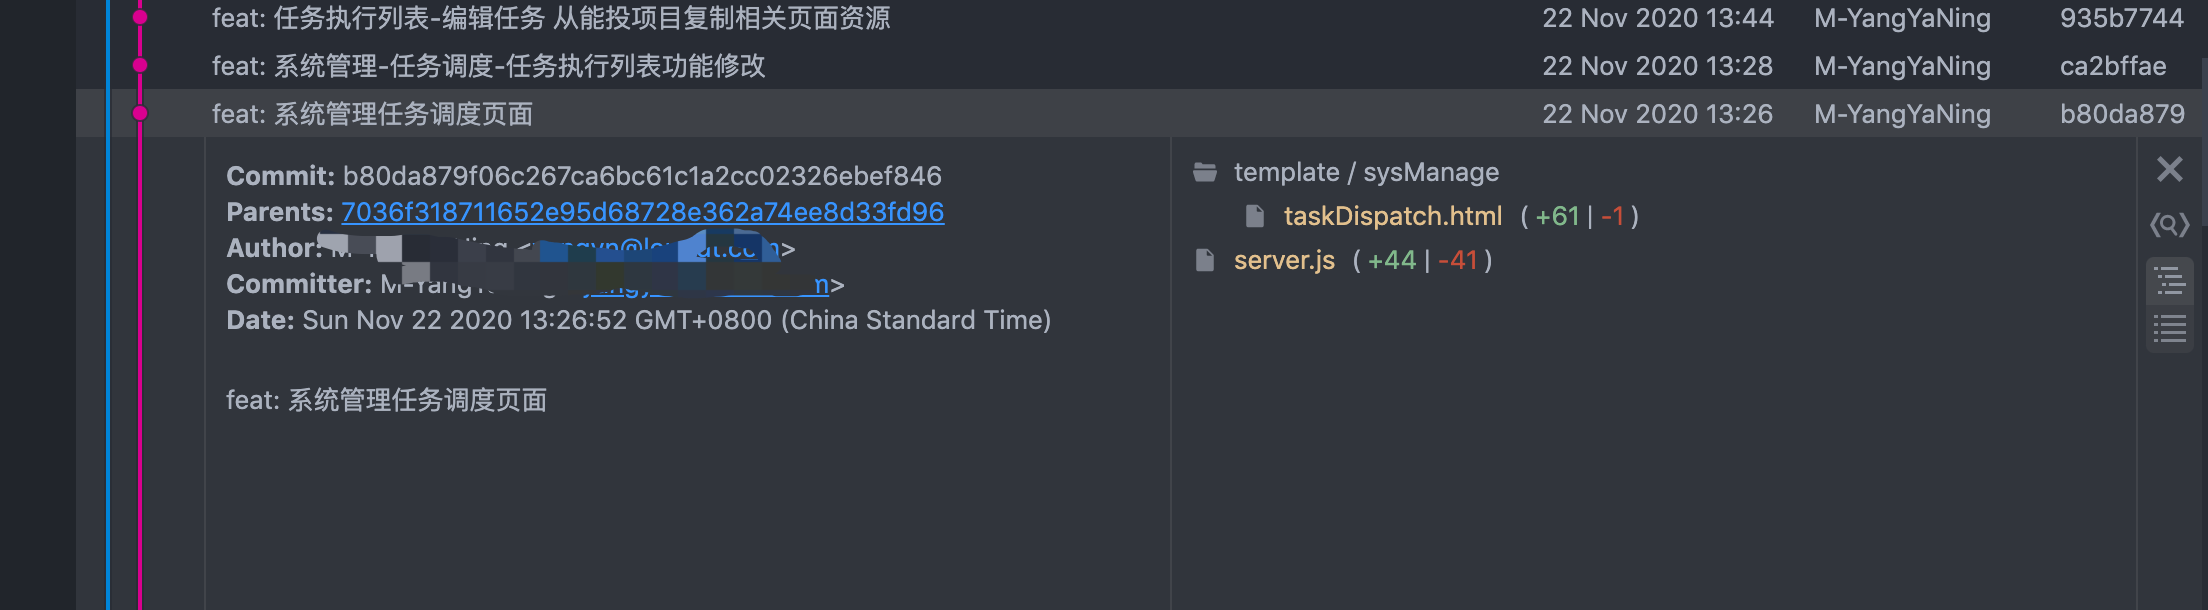2208x610 pixels.
Task: Switch to file list view
Action: coord(2169,329)
